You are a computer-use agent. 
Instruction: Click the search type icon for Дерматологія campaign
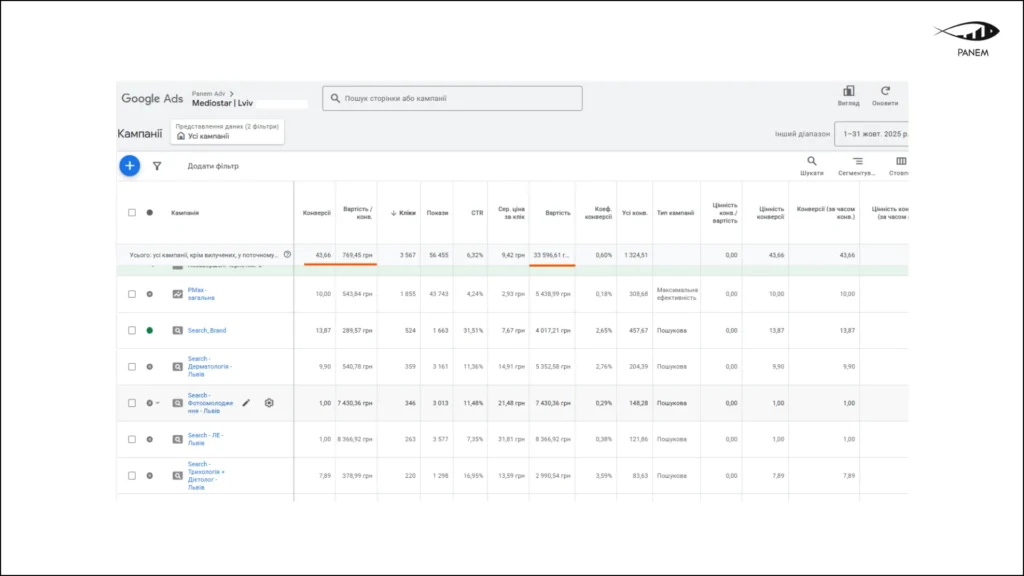178,366
